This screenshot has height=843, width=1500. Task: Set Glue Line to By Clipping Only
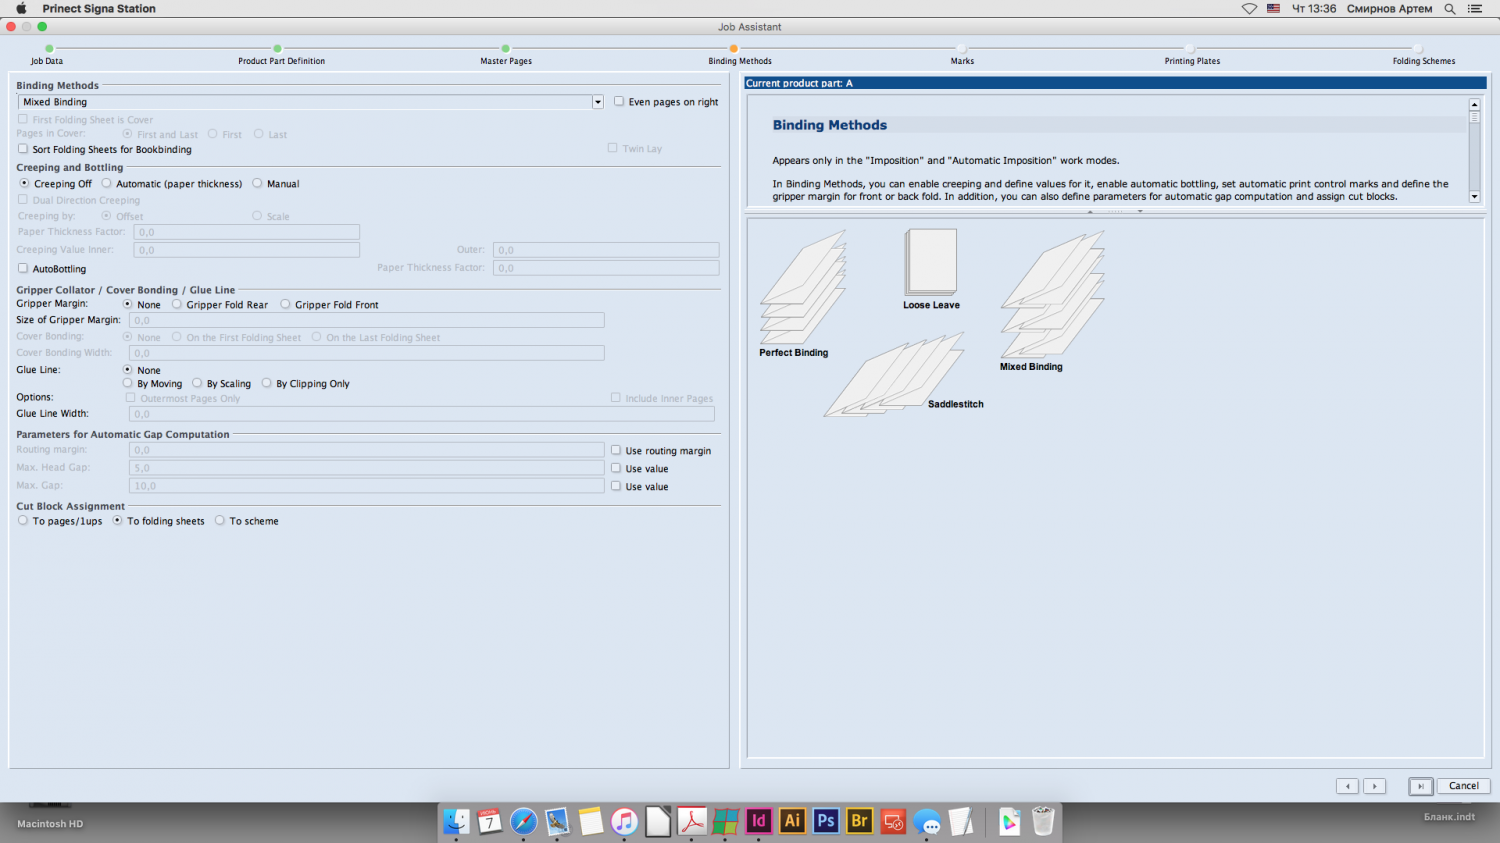pos(267,383)
